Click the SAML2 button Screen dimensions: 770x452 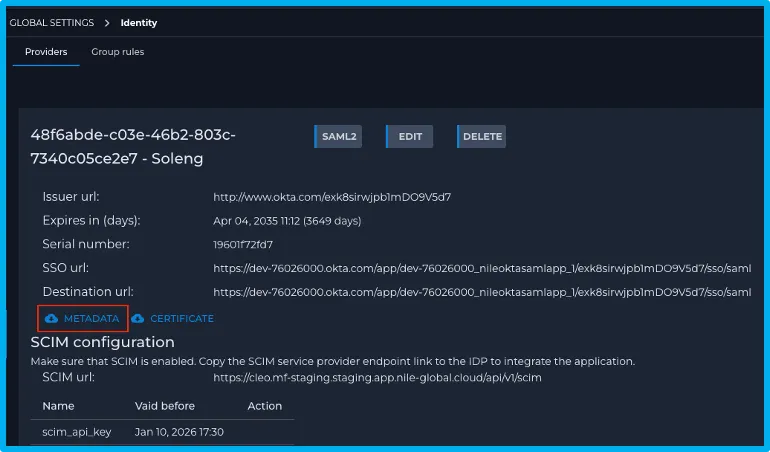click(339, 137)
